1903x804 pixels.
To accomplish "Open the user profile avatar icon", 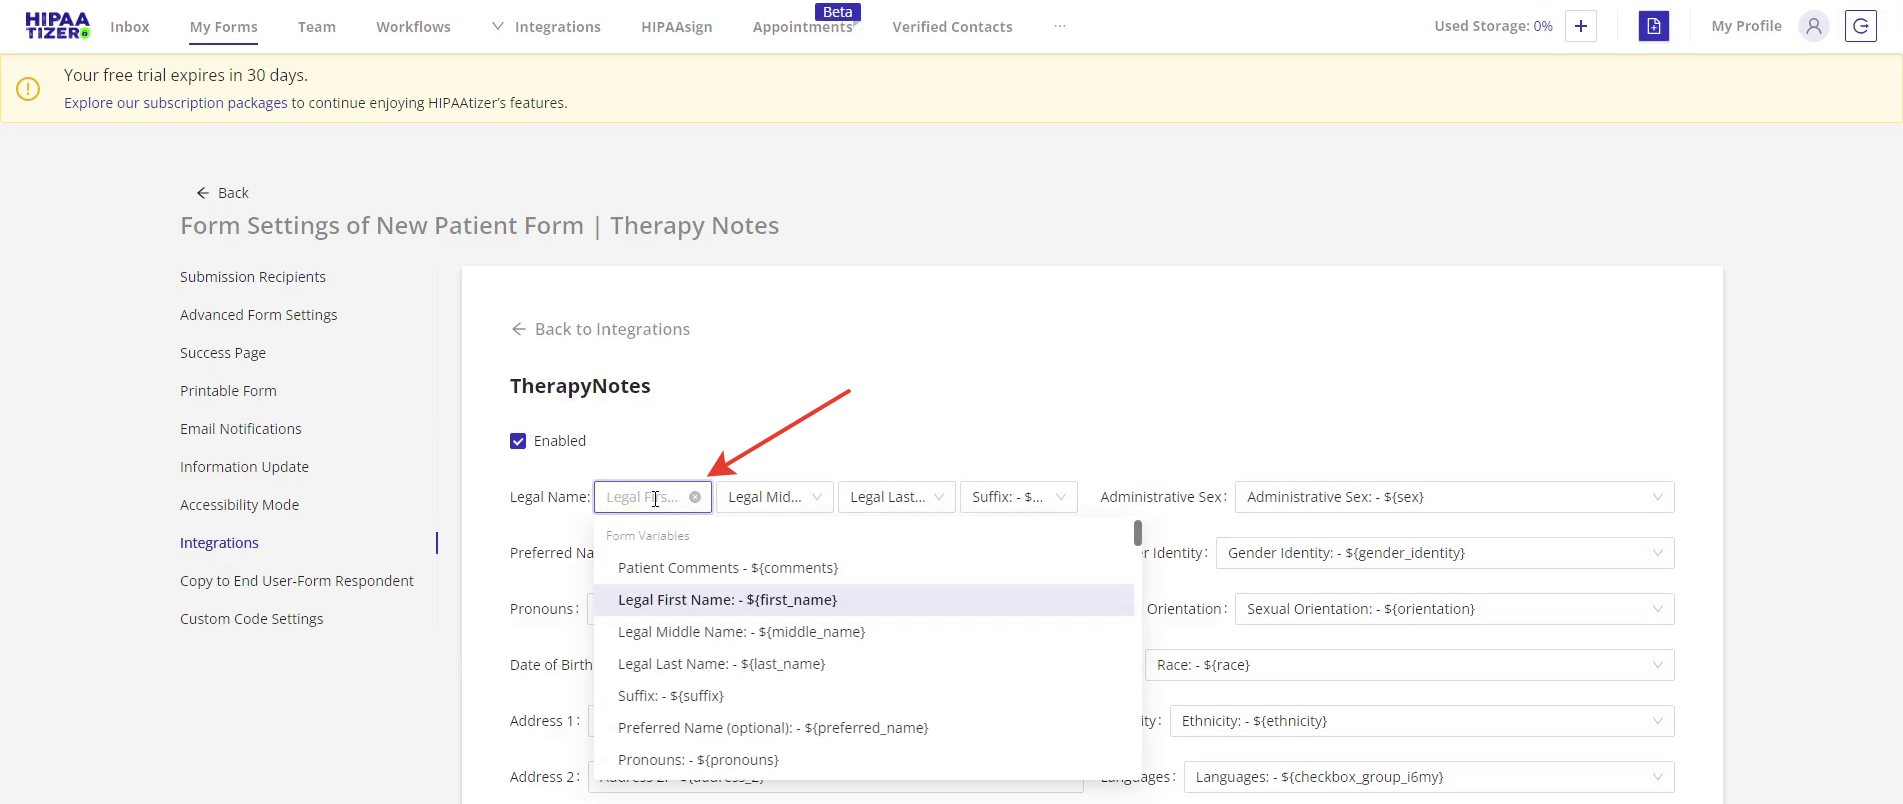I will 1813,26.
